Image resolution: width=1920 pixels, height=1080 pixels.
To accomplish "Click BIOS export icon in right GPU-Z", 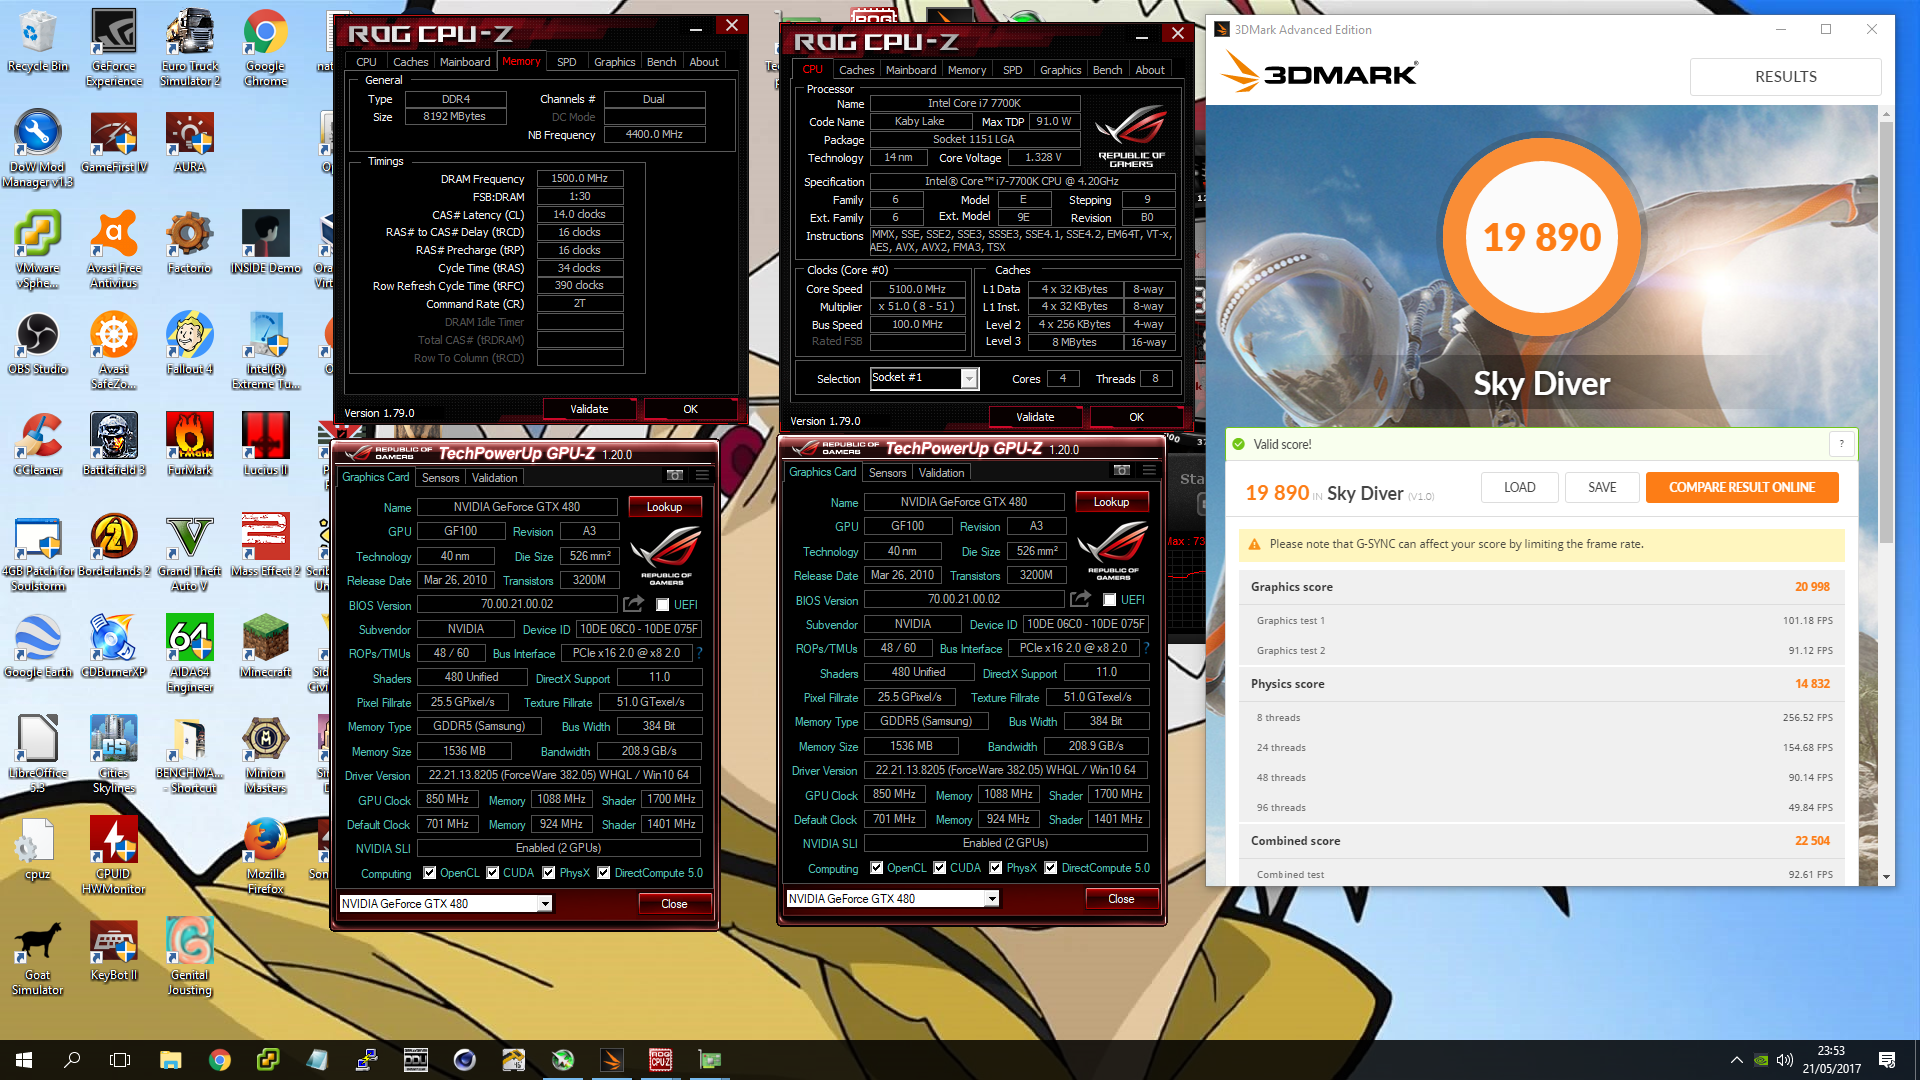I will (1081, 599).
